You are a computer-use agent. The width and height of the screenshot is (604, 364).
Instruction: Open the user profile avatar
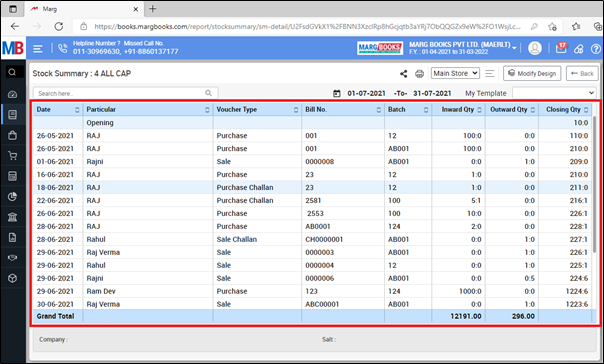pos(535,48)
